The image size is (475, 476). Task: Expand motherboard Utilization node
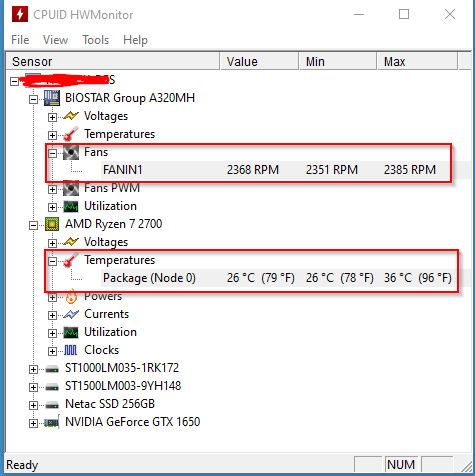click(x=52, y=207)
